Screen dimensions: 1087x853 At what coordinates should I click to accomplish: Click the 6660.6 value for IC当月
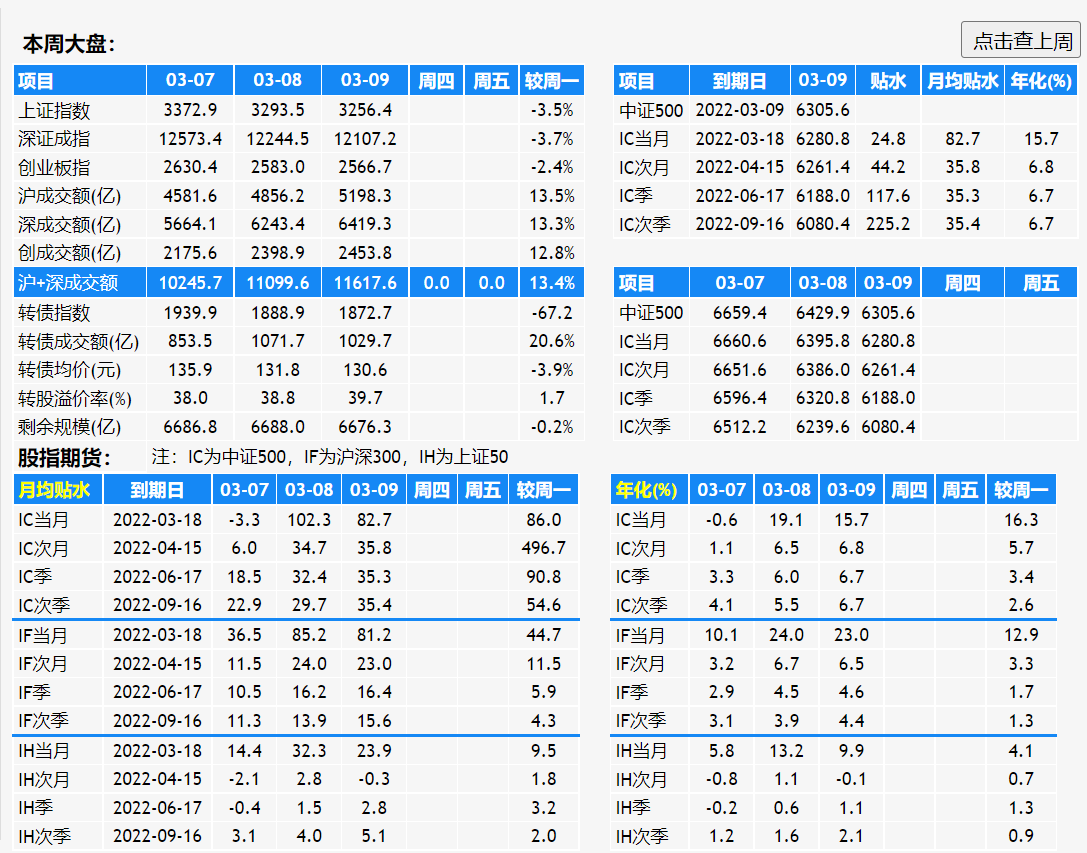[740, 341]
